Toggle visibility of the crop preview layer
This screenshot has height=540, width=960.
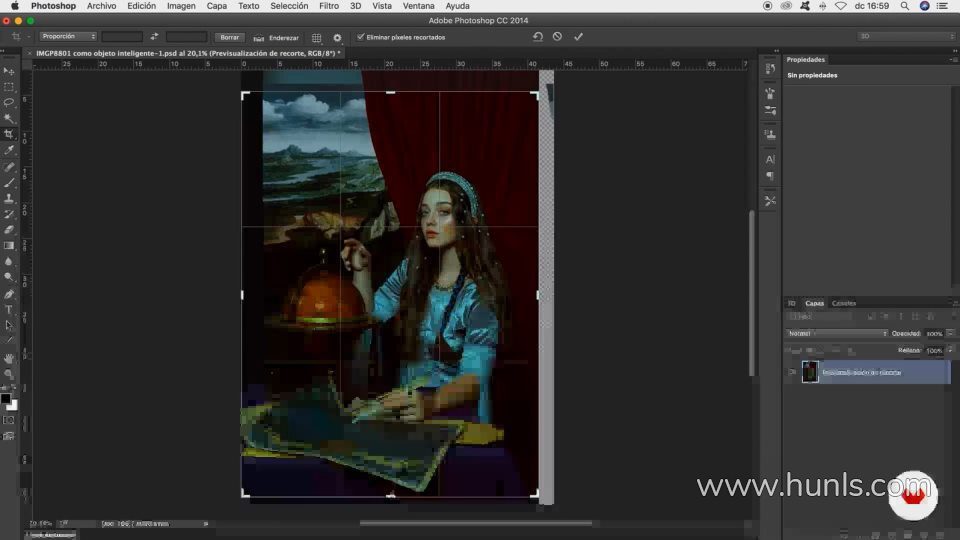click(792, 372)
